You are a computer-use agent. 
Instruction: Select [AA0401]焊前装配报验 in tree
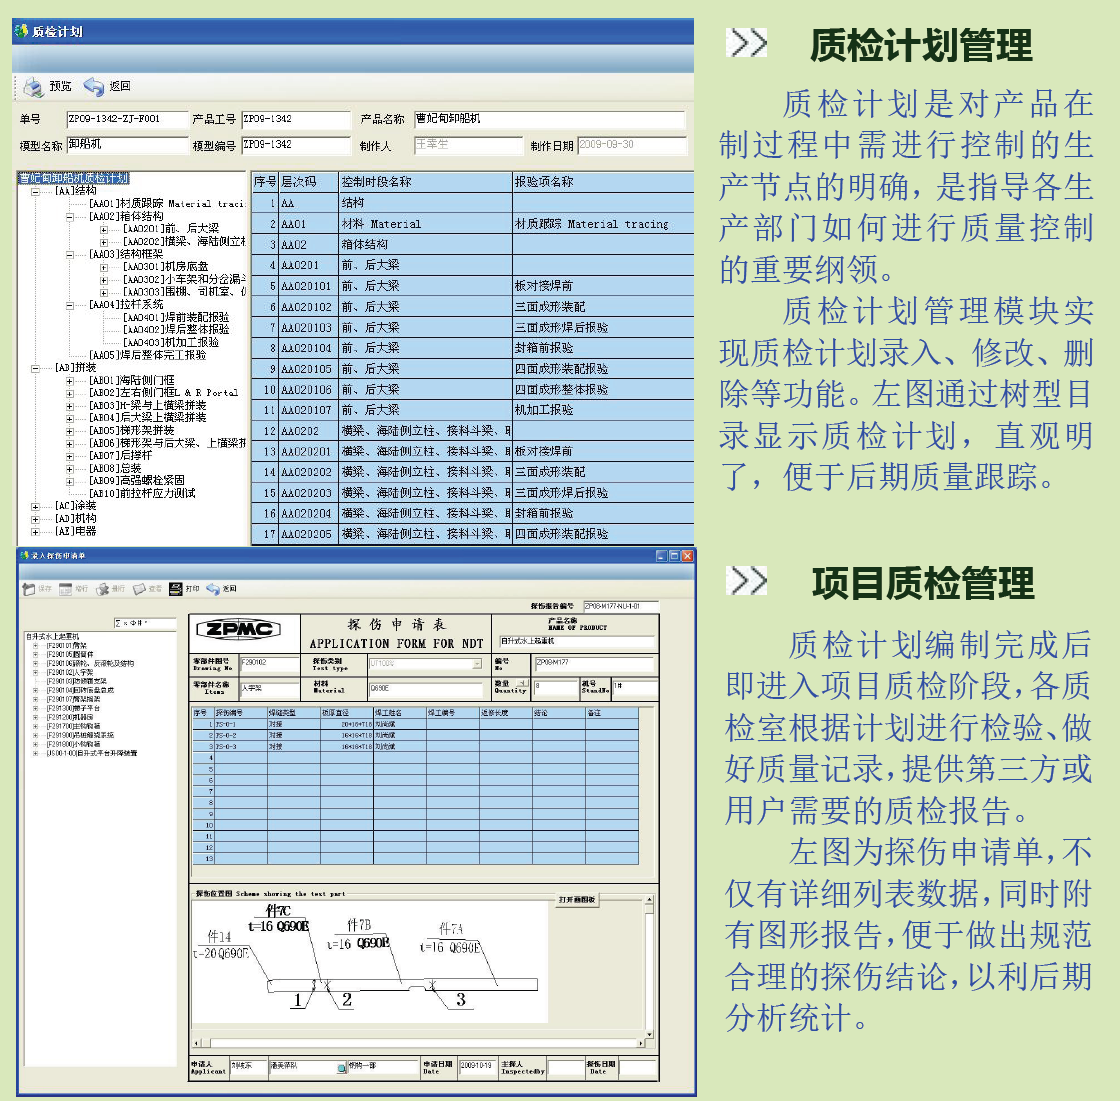point(176,317)
